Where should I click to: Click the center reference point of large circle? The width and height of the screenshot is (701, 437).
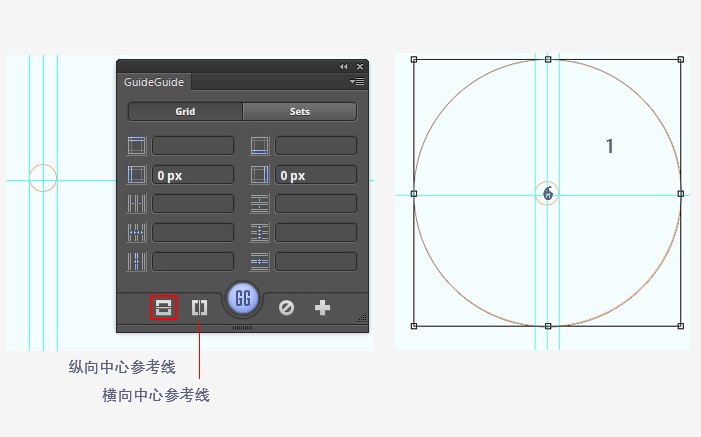pyautogui.click(x=548, y=194)
